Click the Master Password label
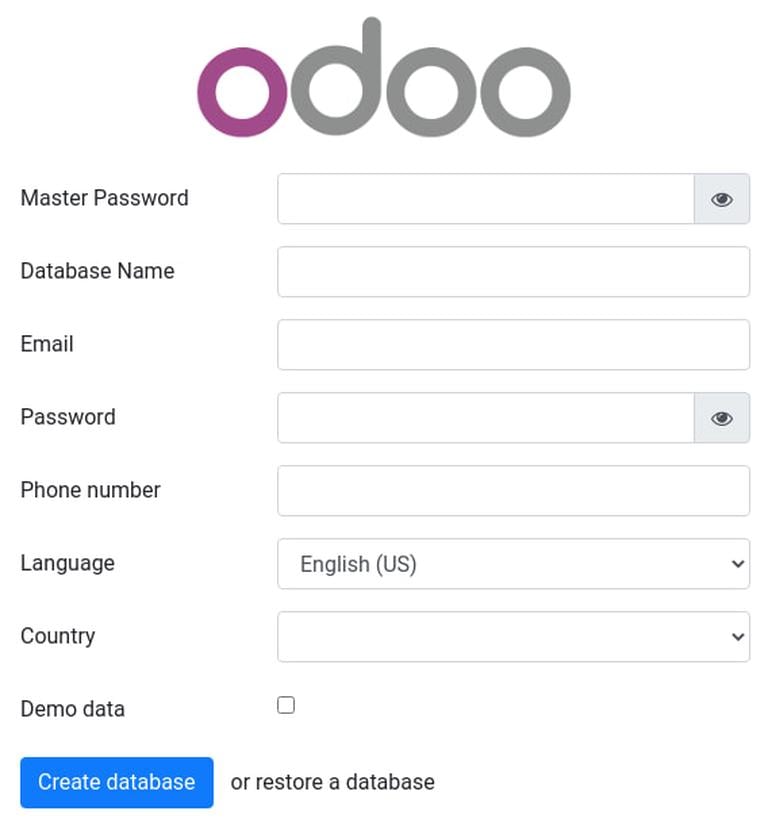Viewport: 768px width, 826px height. [x=104, y=198]
